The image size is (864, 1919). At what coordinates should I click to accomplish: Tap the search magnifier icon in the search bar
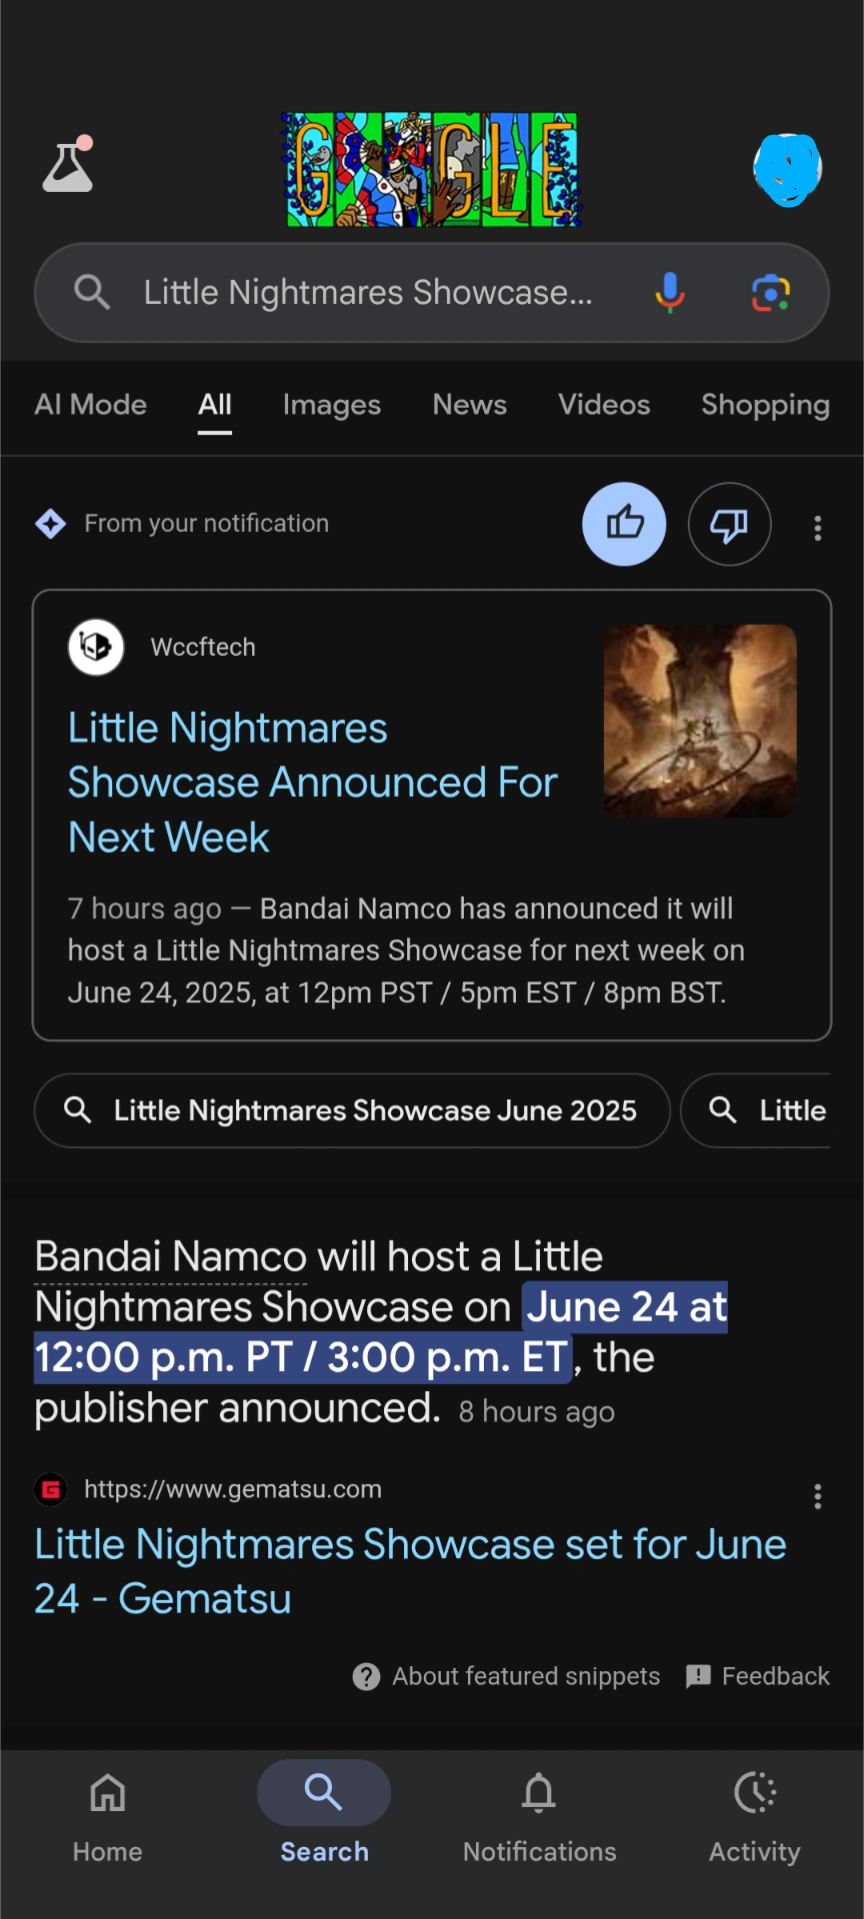coord(91,292)
